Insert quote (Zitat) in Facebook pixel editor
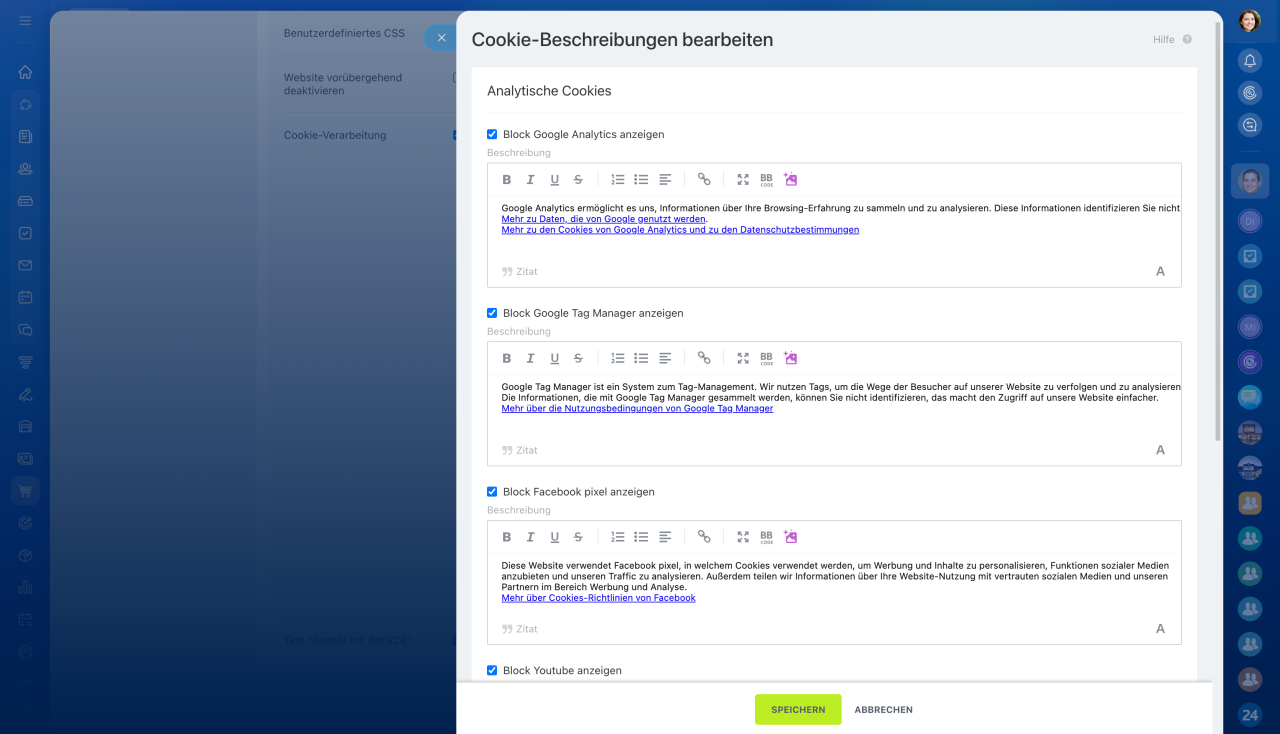Screen dimensions: 1280x734 pos(520,629)
